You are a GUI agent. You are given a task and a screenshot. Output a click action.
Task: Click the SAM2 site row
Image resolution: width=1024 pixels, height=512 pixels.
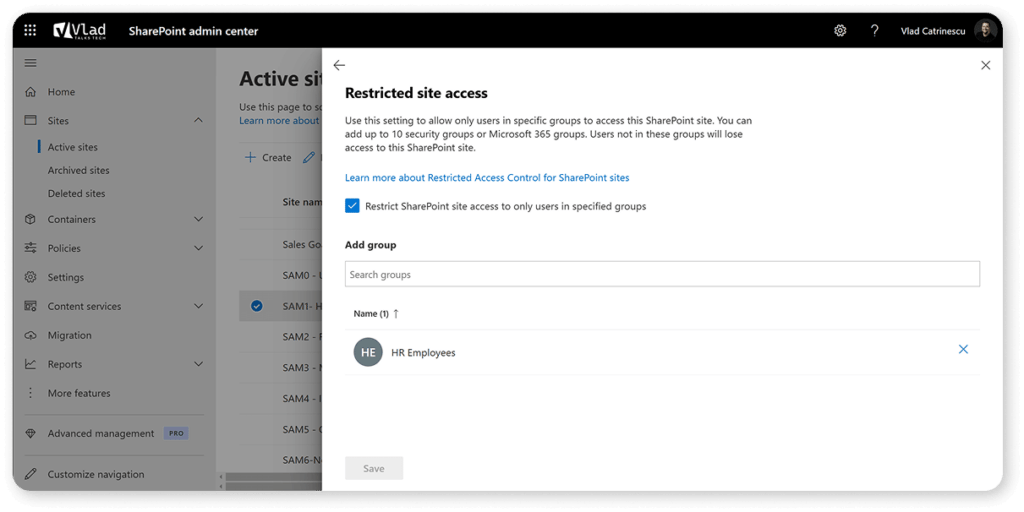point(281,337)
